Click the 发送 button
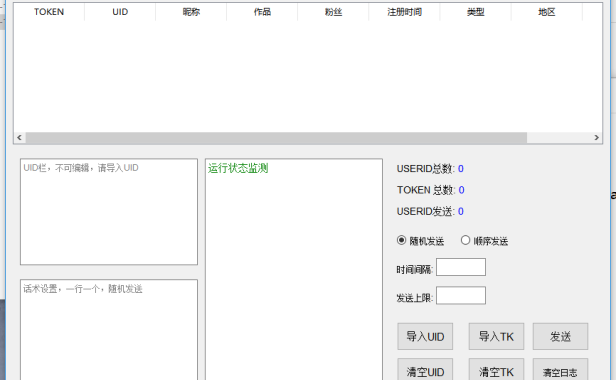 pyautogui.click(x=560, y=336)
